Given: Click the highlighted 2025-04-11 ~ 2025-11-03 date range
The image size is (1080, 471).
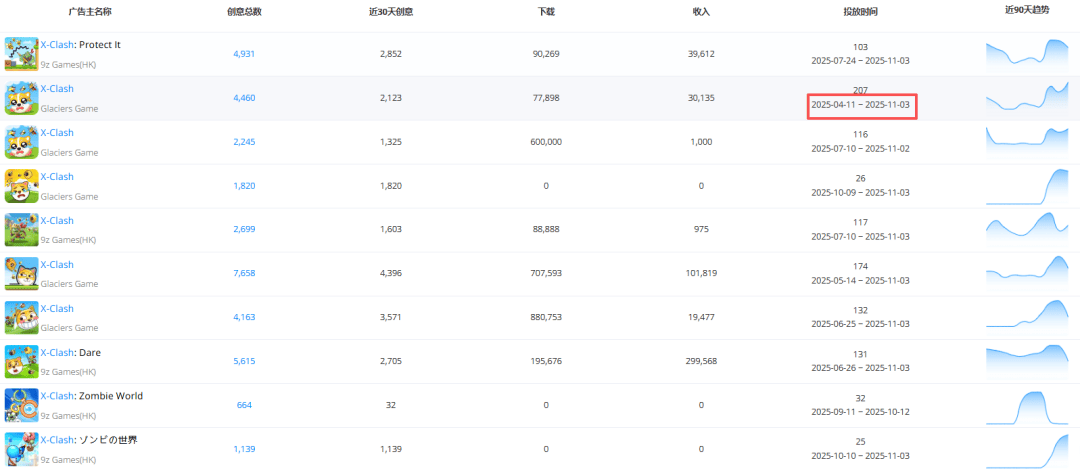Looking at the screenshot, I should click(x=860, y=105).
